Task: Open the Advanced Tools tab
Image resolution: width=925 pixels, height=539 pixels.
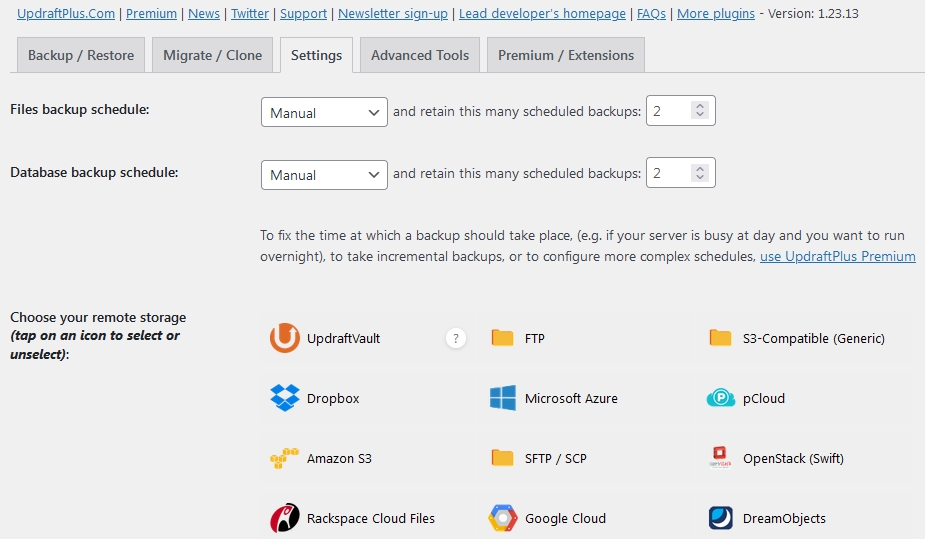Action: coord(420,55)
